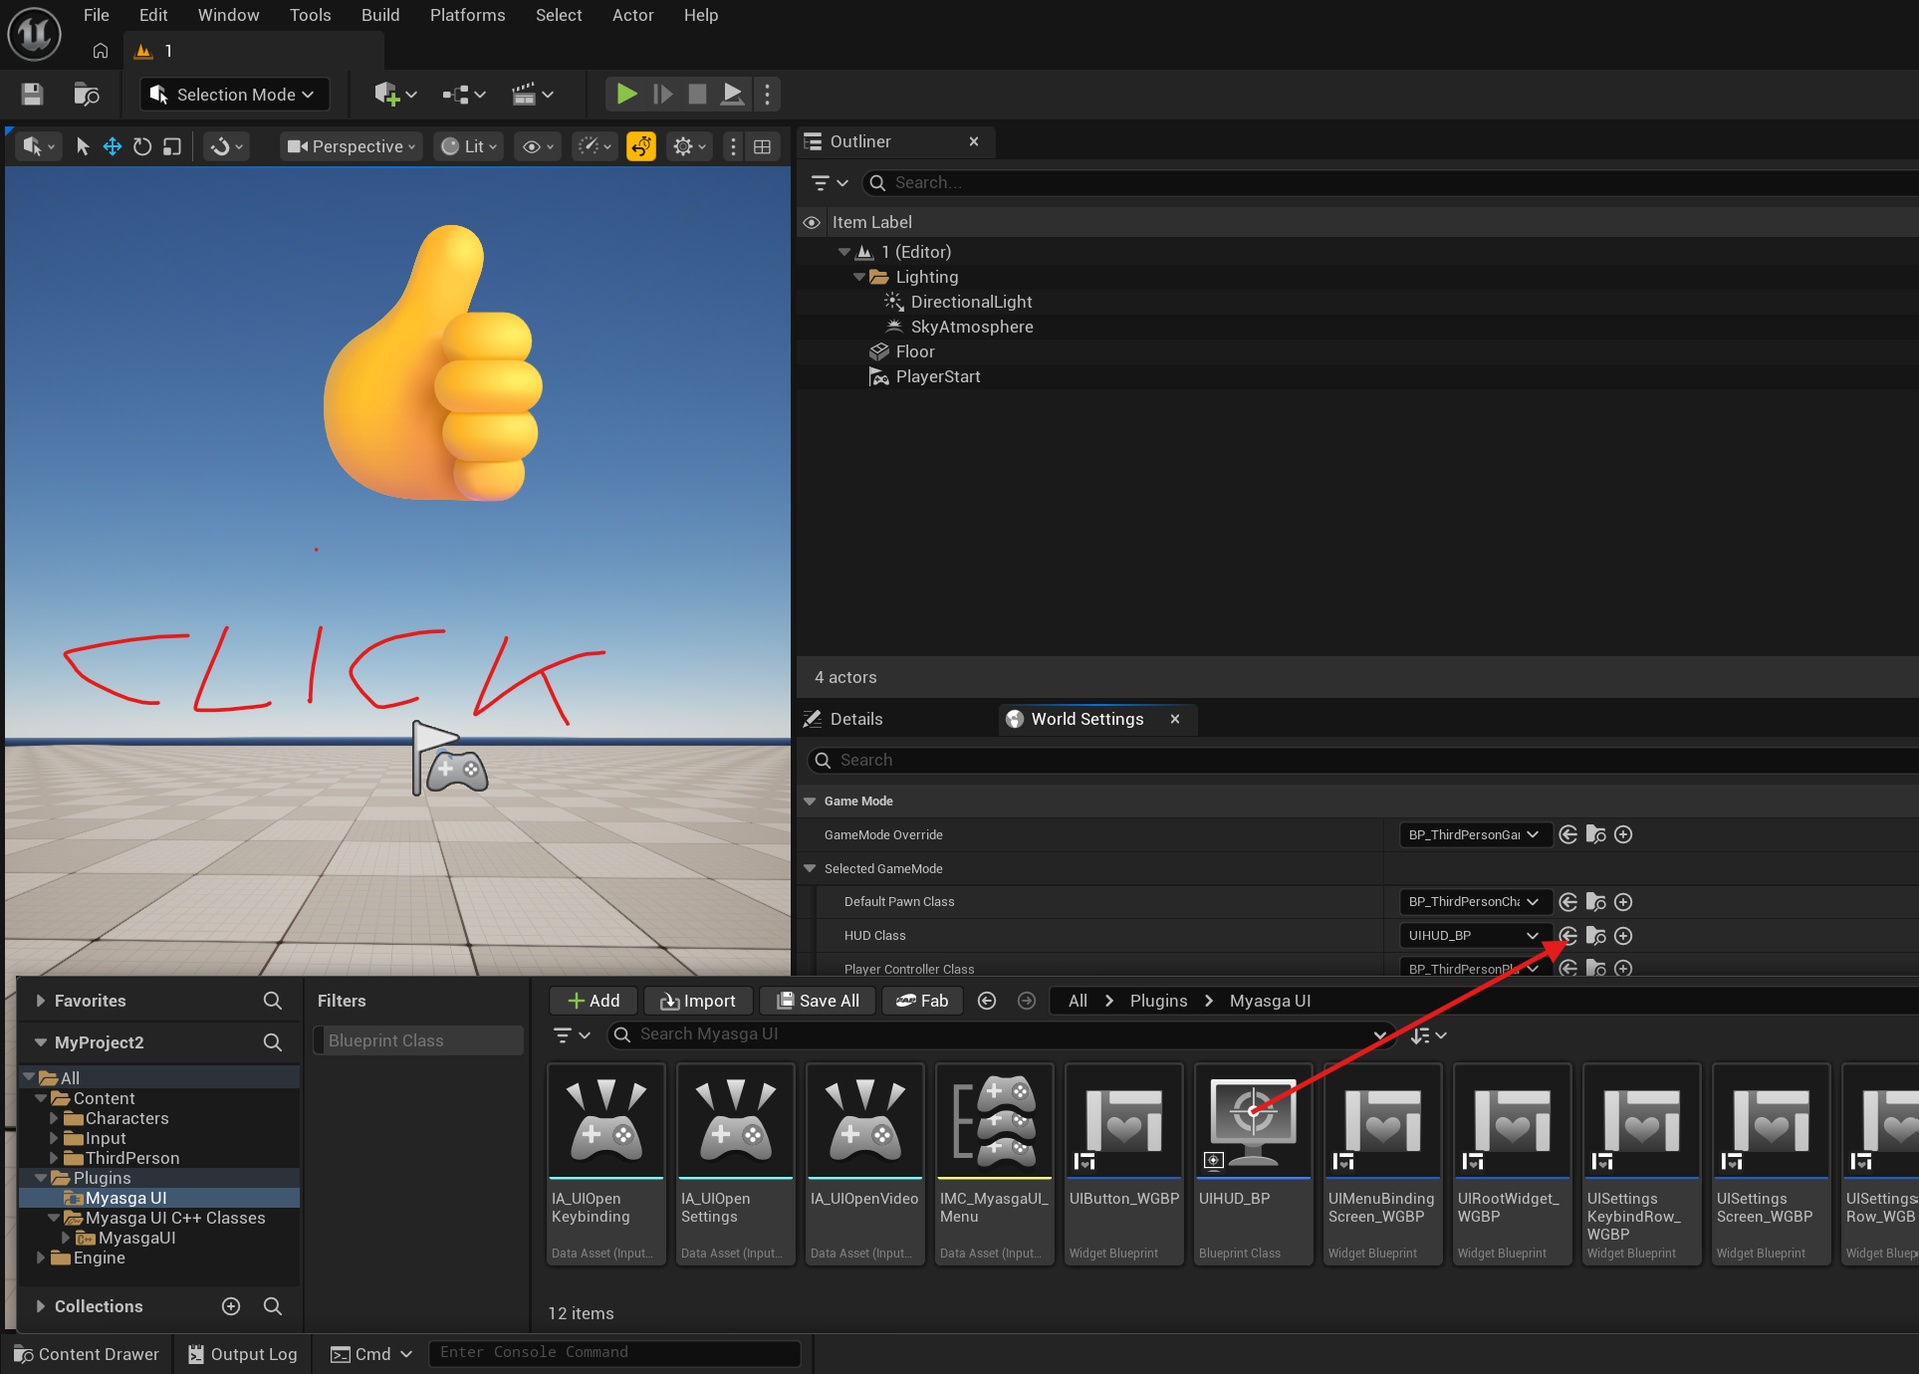Browse to HUD Class asset in Content Browser

[x=1596, y=936]
